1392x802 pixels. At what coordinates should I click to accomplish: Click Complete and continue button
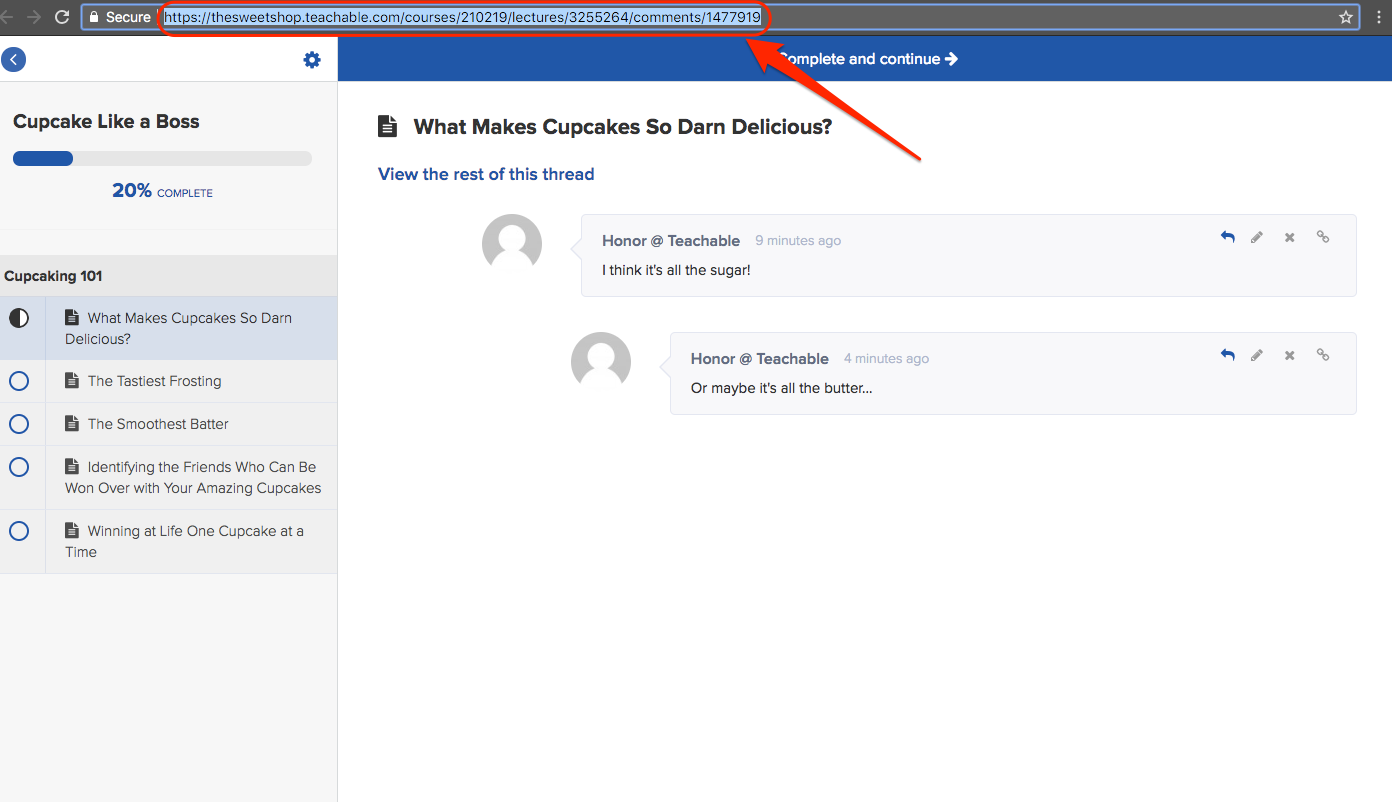(x=866, y=59)
